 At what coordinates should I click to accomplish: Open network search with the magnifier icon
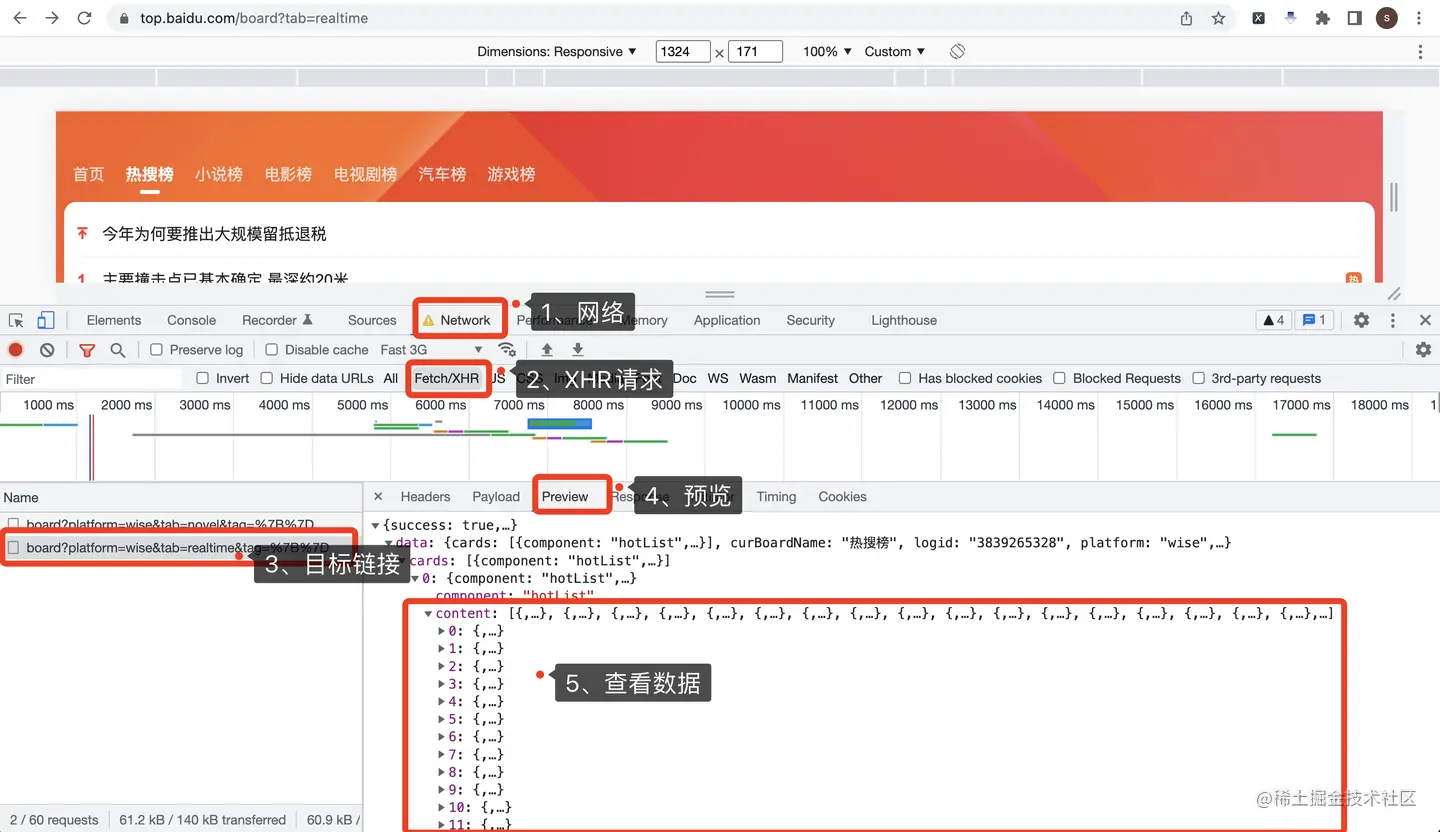click(118, 349)
